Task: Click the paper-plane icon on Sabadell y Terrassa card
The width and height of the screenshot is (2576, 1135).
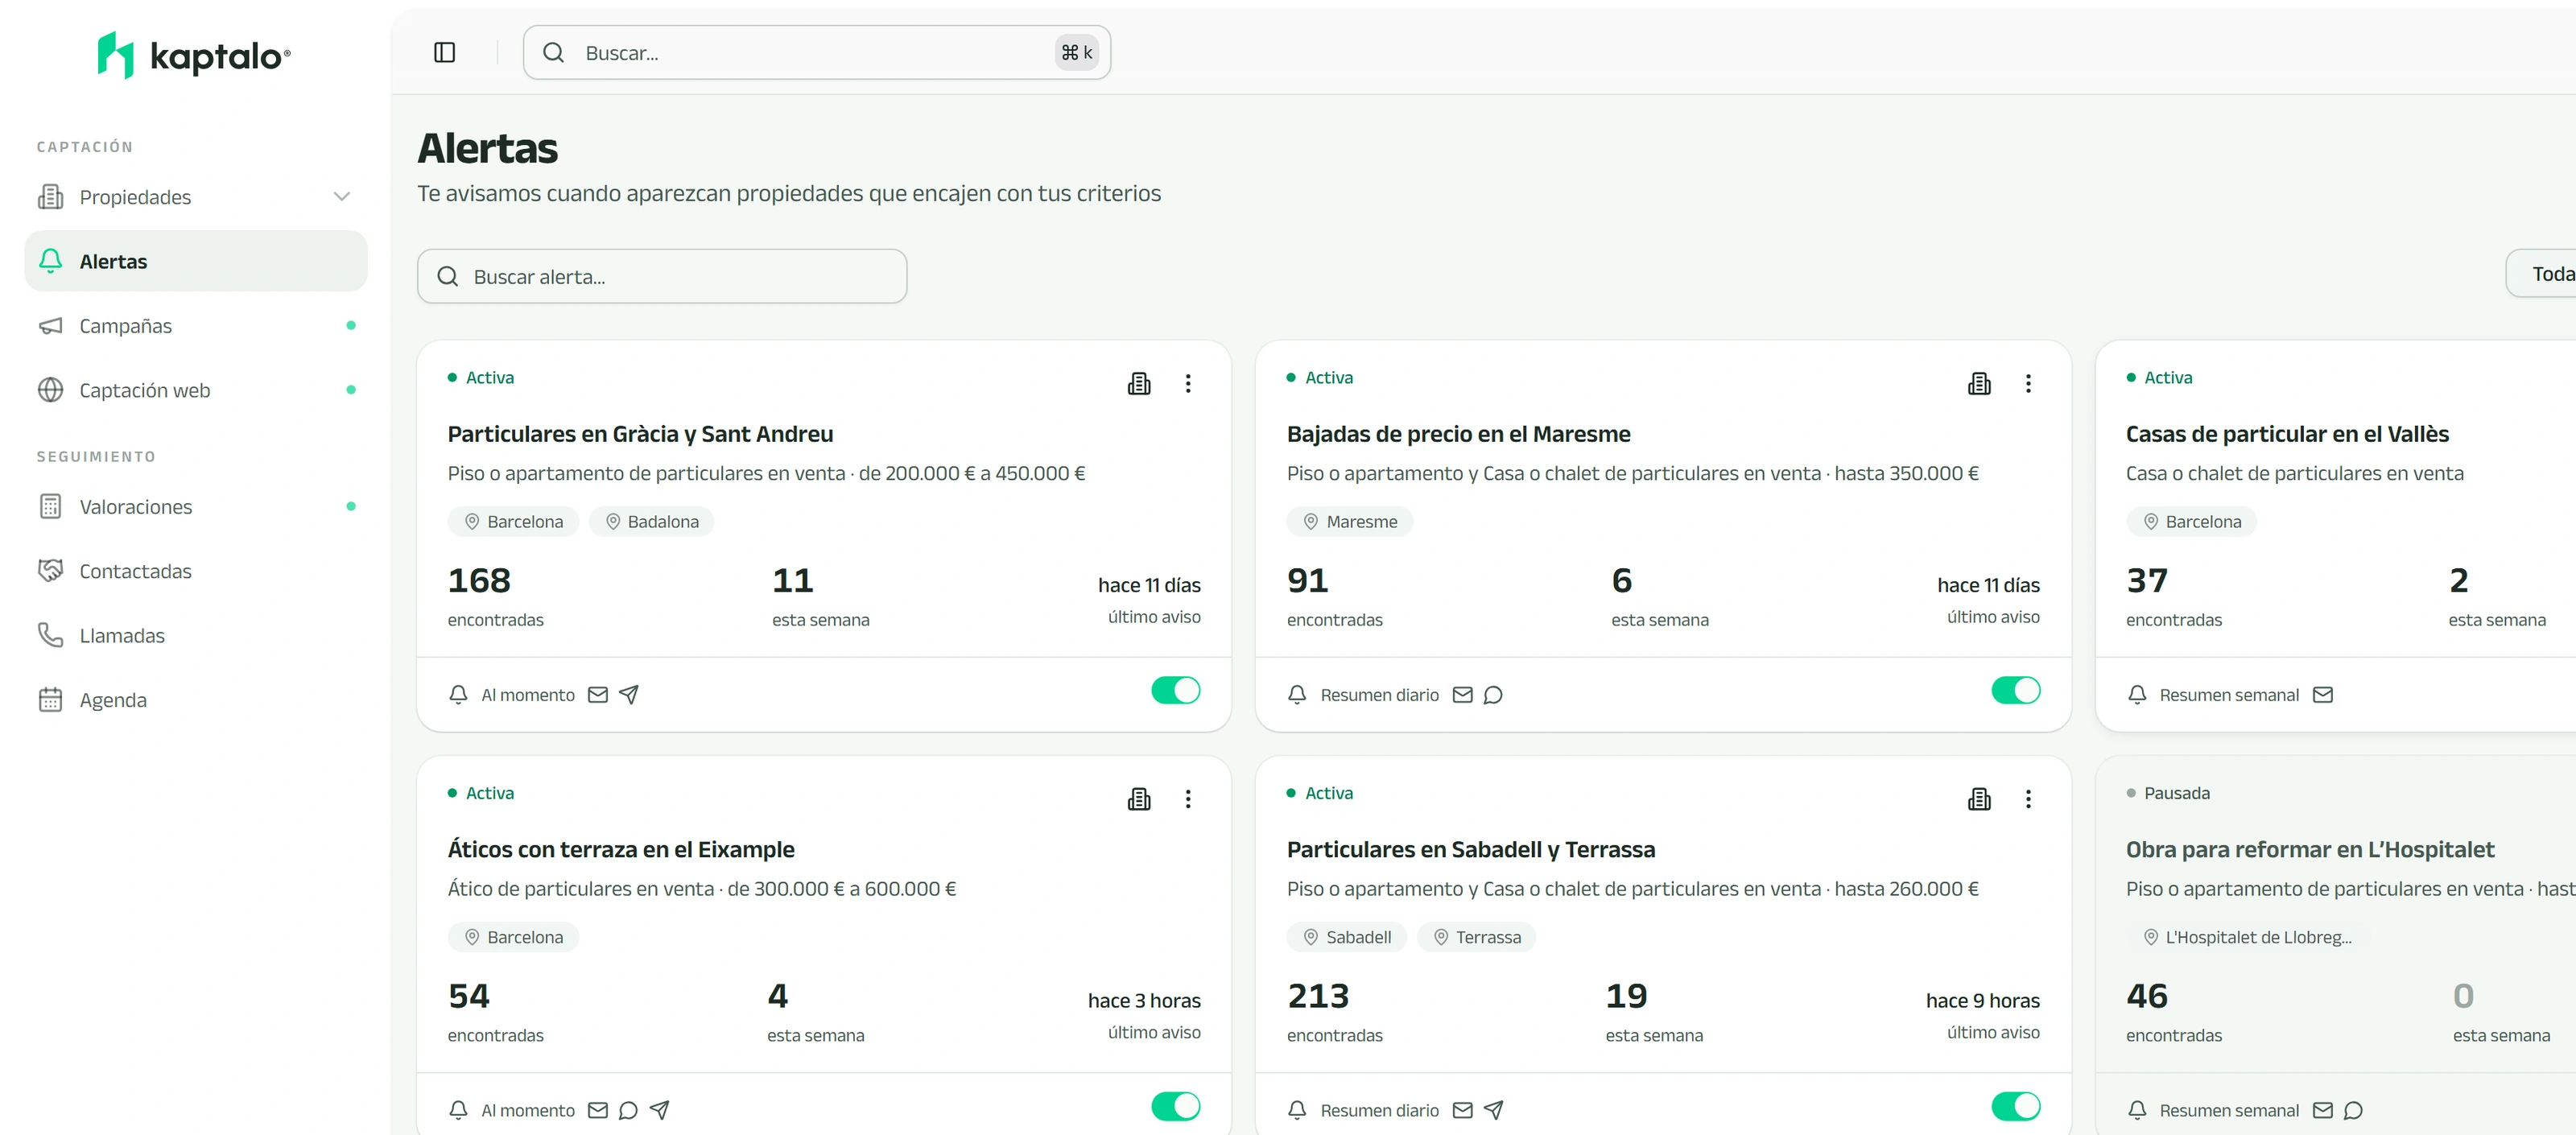Action: coord(1493,1110)
